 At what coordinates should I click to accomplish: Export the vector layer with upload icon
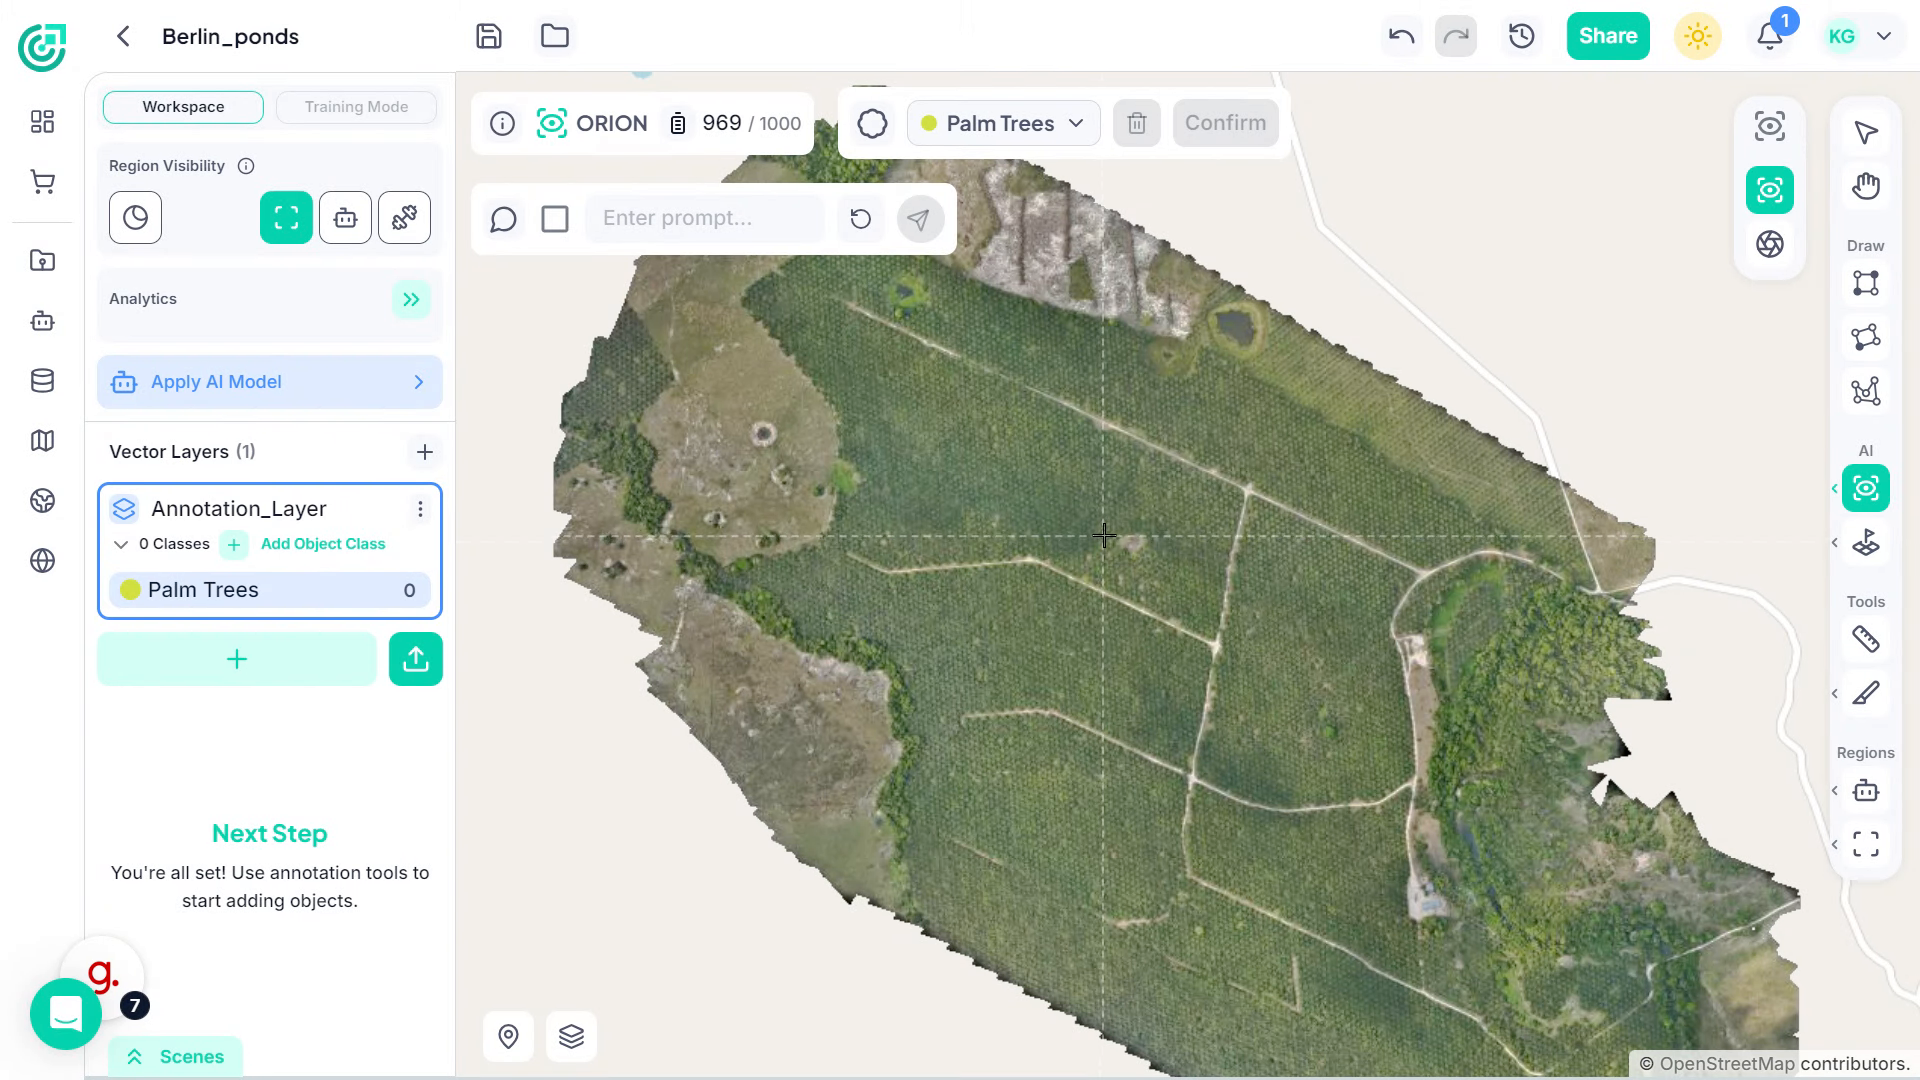[x=416, y=660]
